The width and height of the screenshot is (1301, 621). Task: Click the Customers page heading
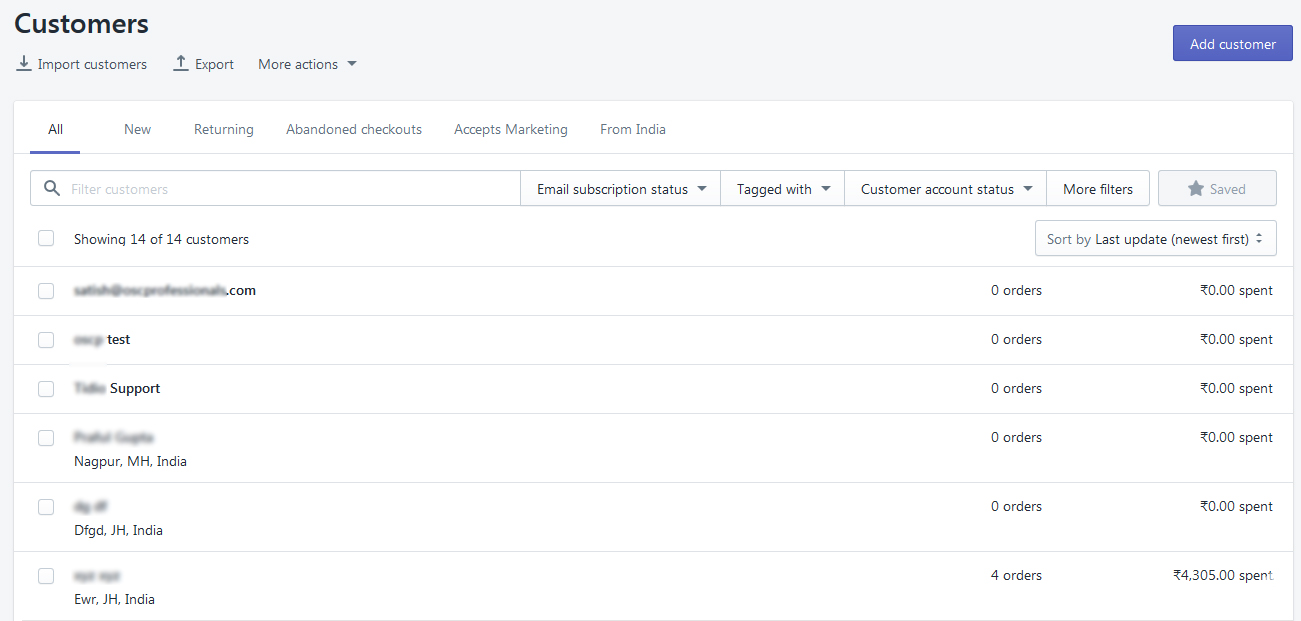(81, 24)
